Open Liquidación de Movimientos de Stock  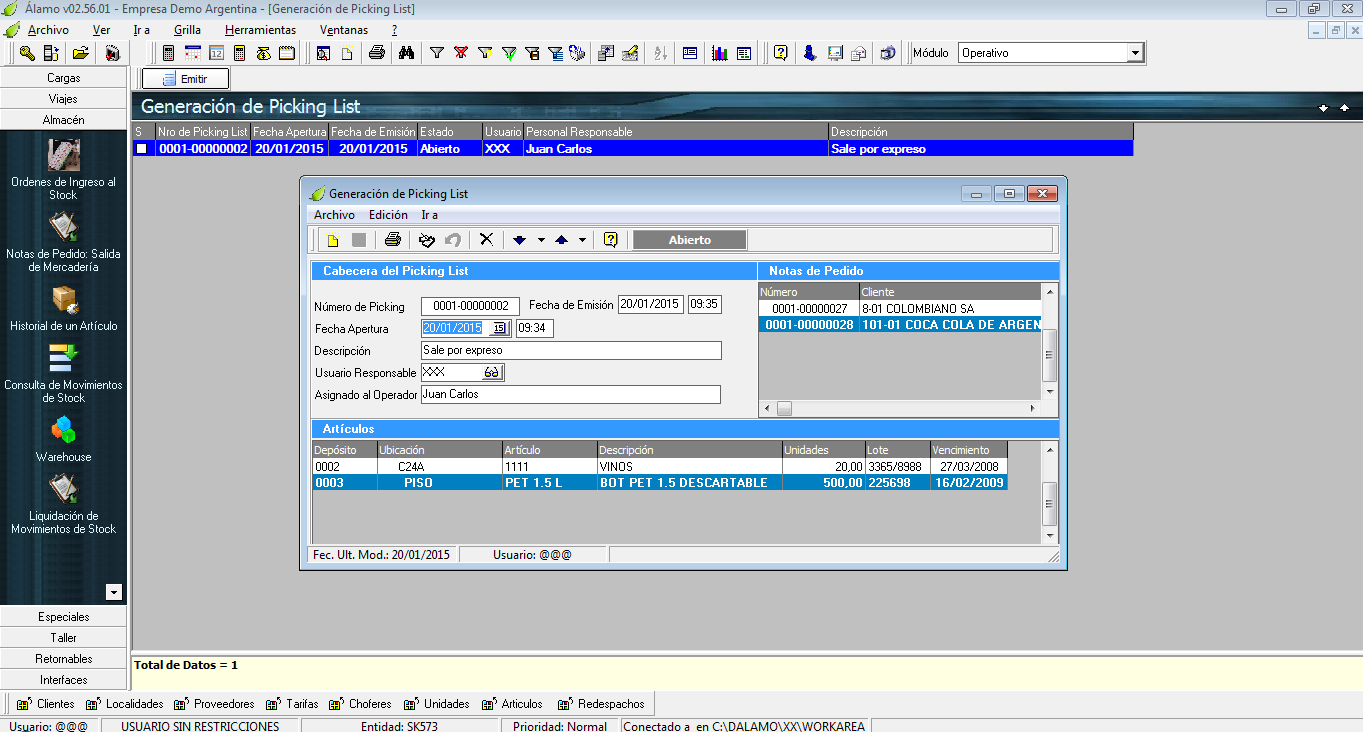coord(63,504)
